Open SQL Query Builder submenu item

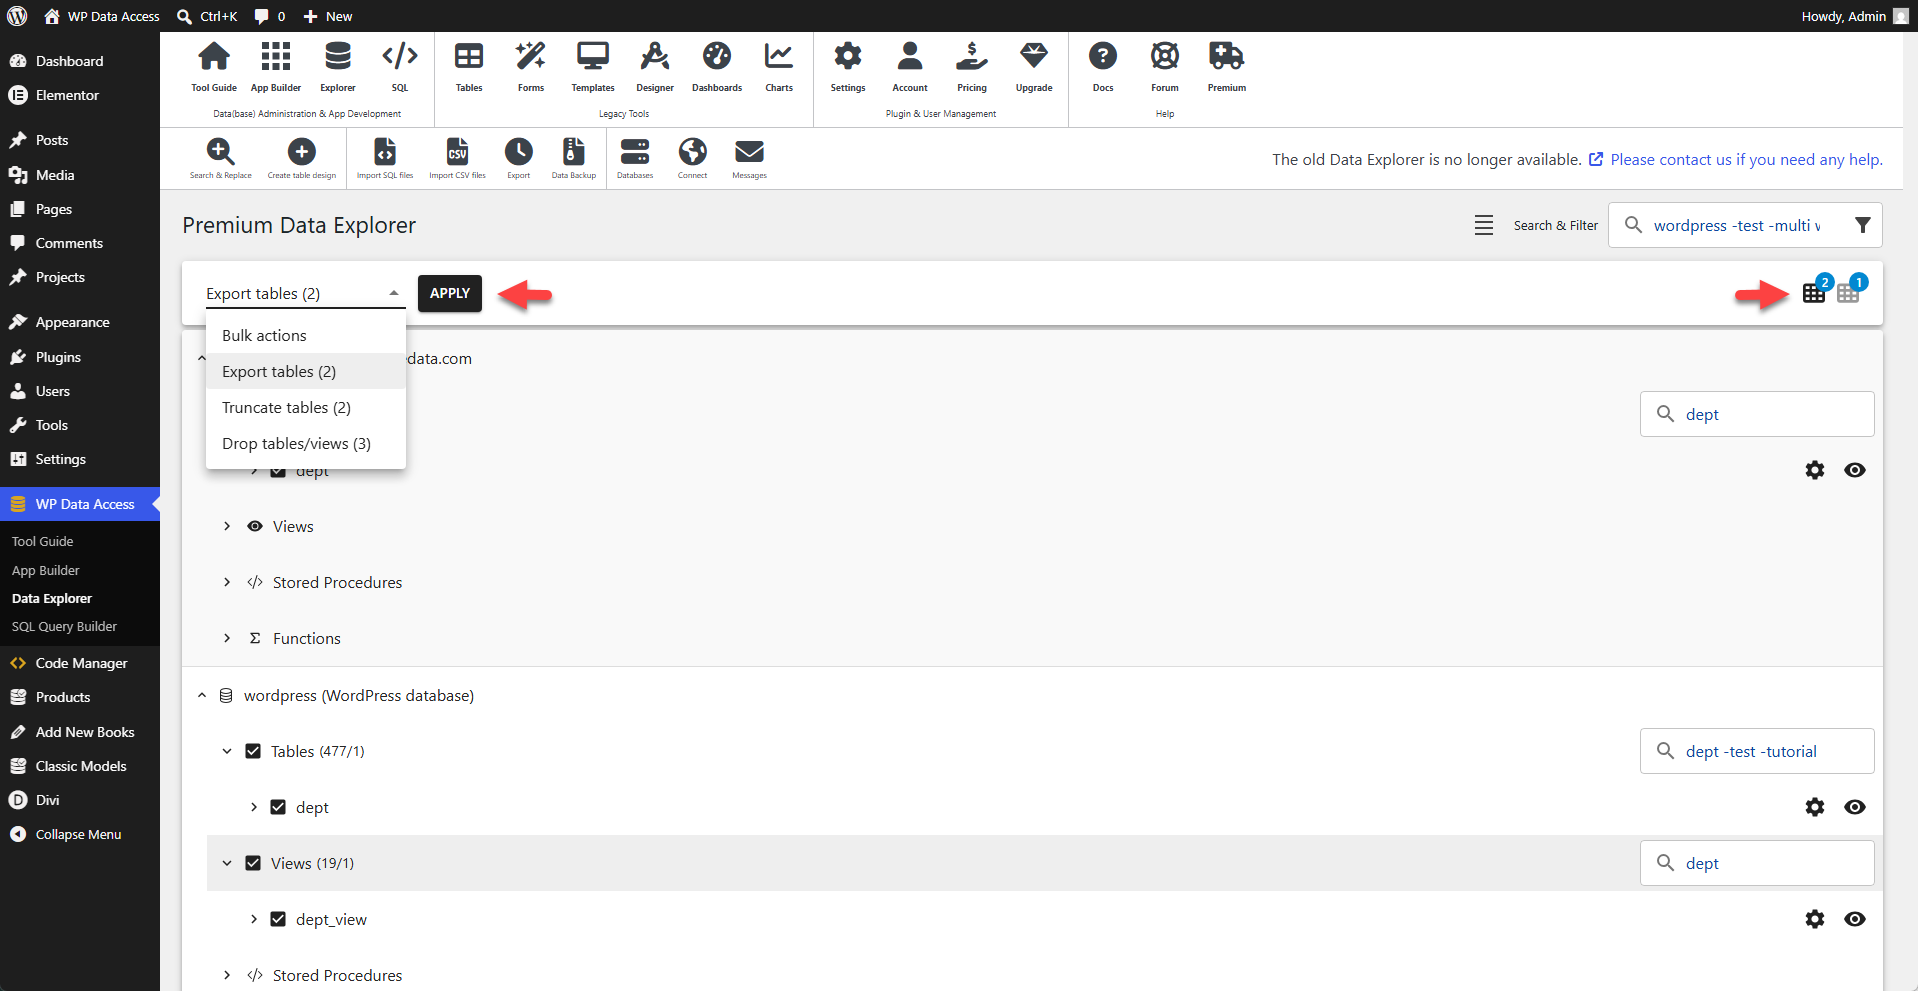coord(64,626)
